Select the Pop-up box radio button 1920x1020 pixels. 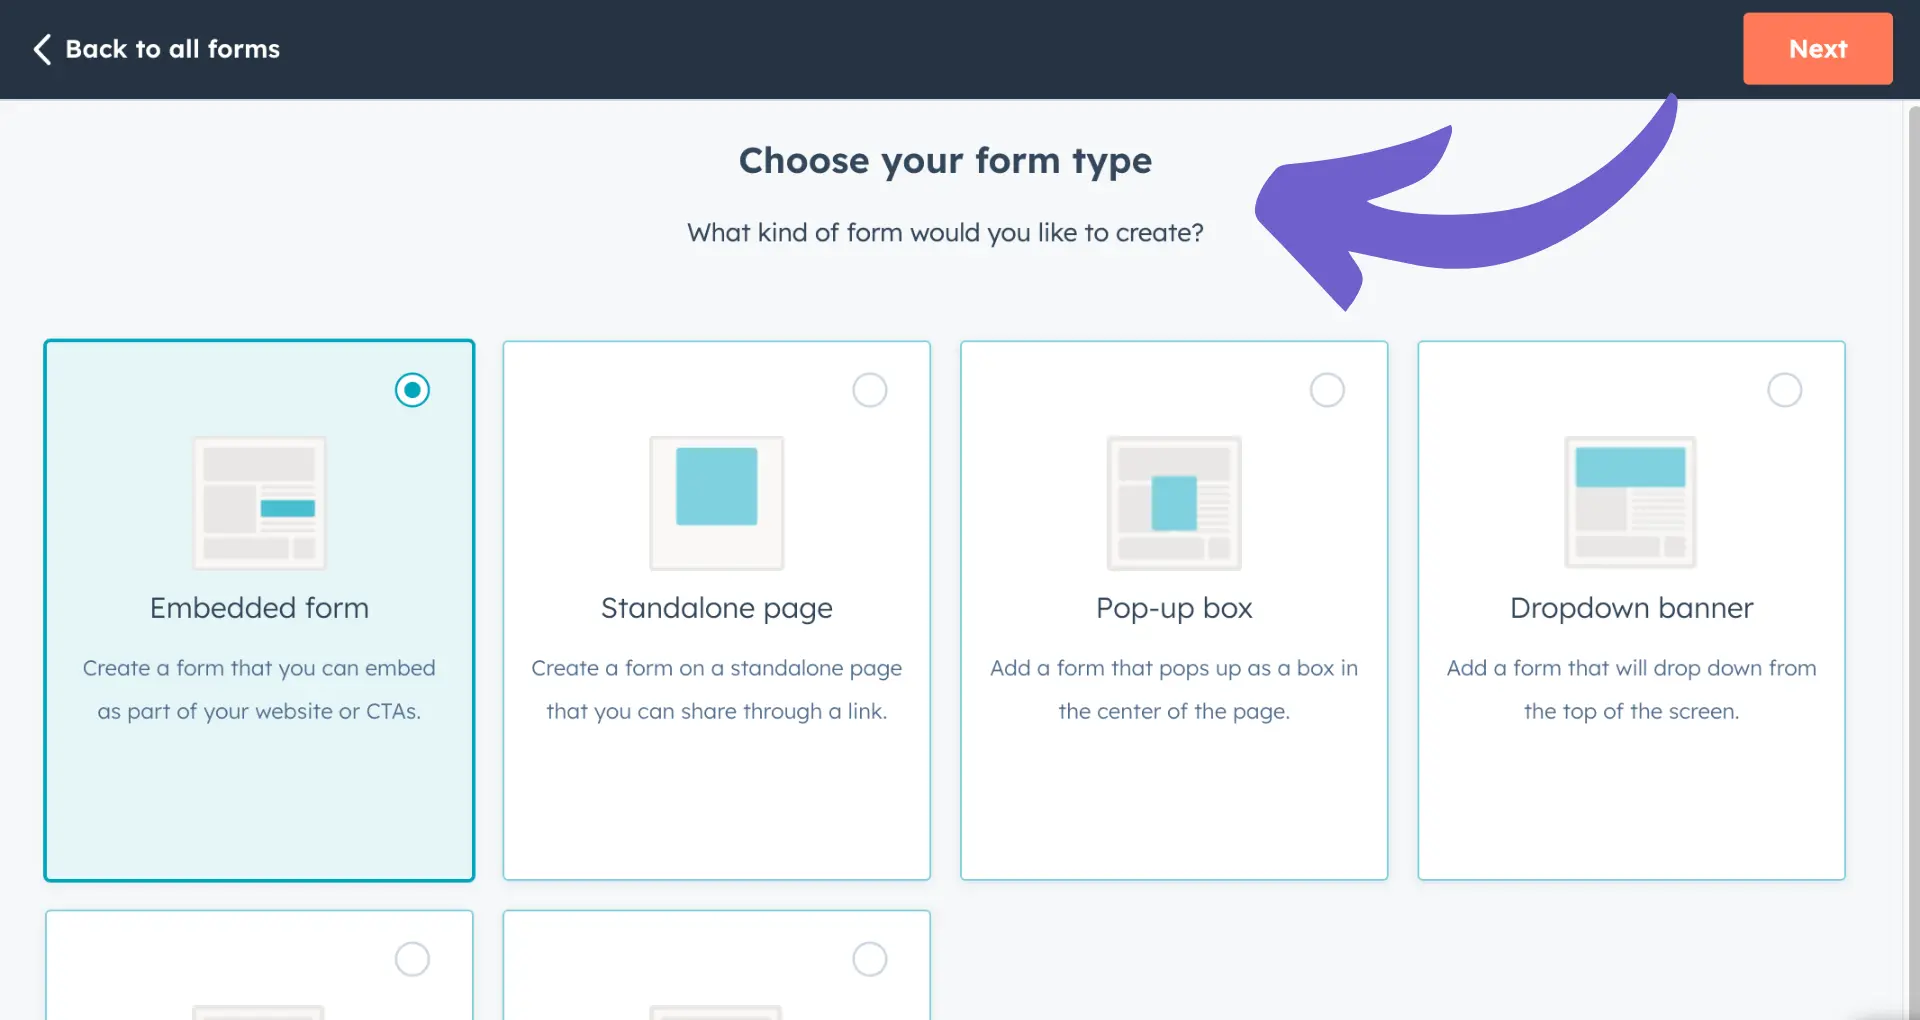[x=1327, y=390]
